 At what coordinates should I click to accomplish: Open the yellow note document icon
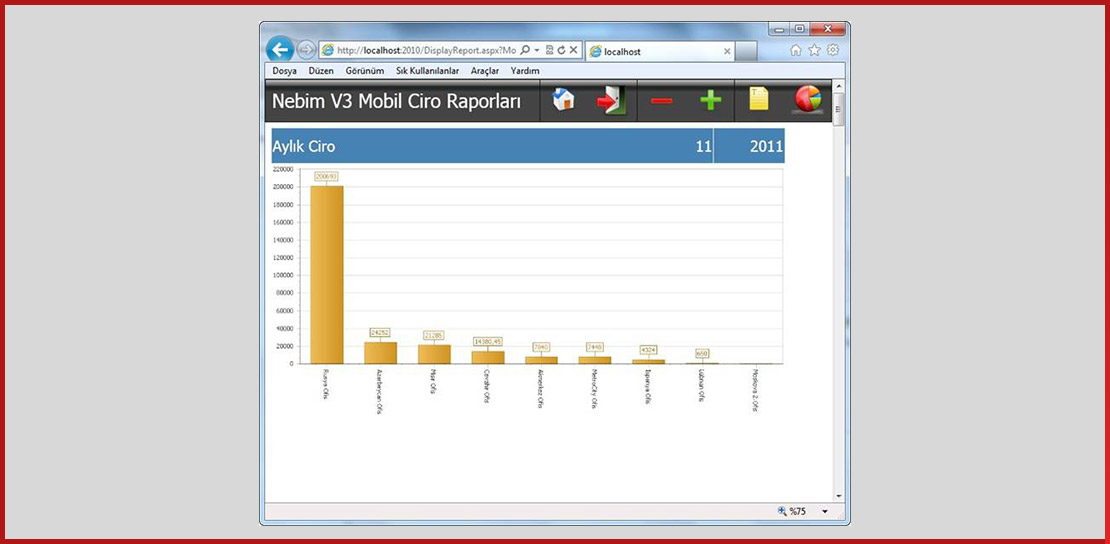pyautogui.click(x=759, y=100)
